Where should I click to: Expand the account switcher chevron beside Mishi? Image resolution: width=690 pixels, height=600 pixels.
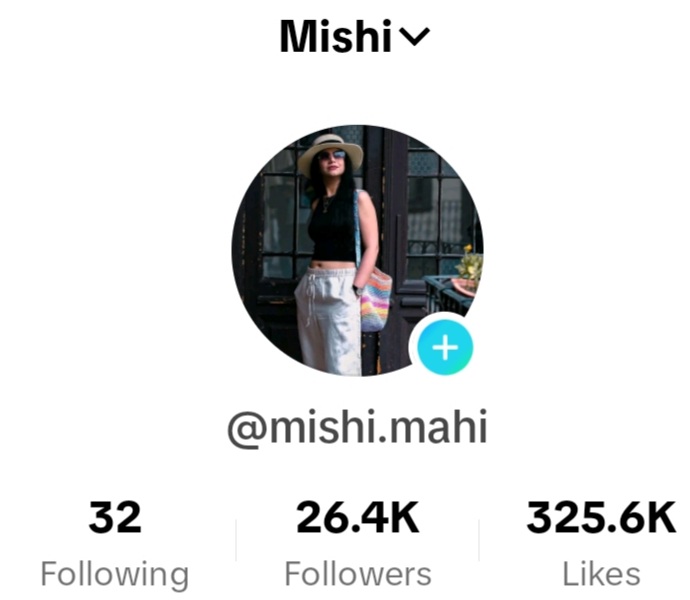click(x=416, y=37)
